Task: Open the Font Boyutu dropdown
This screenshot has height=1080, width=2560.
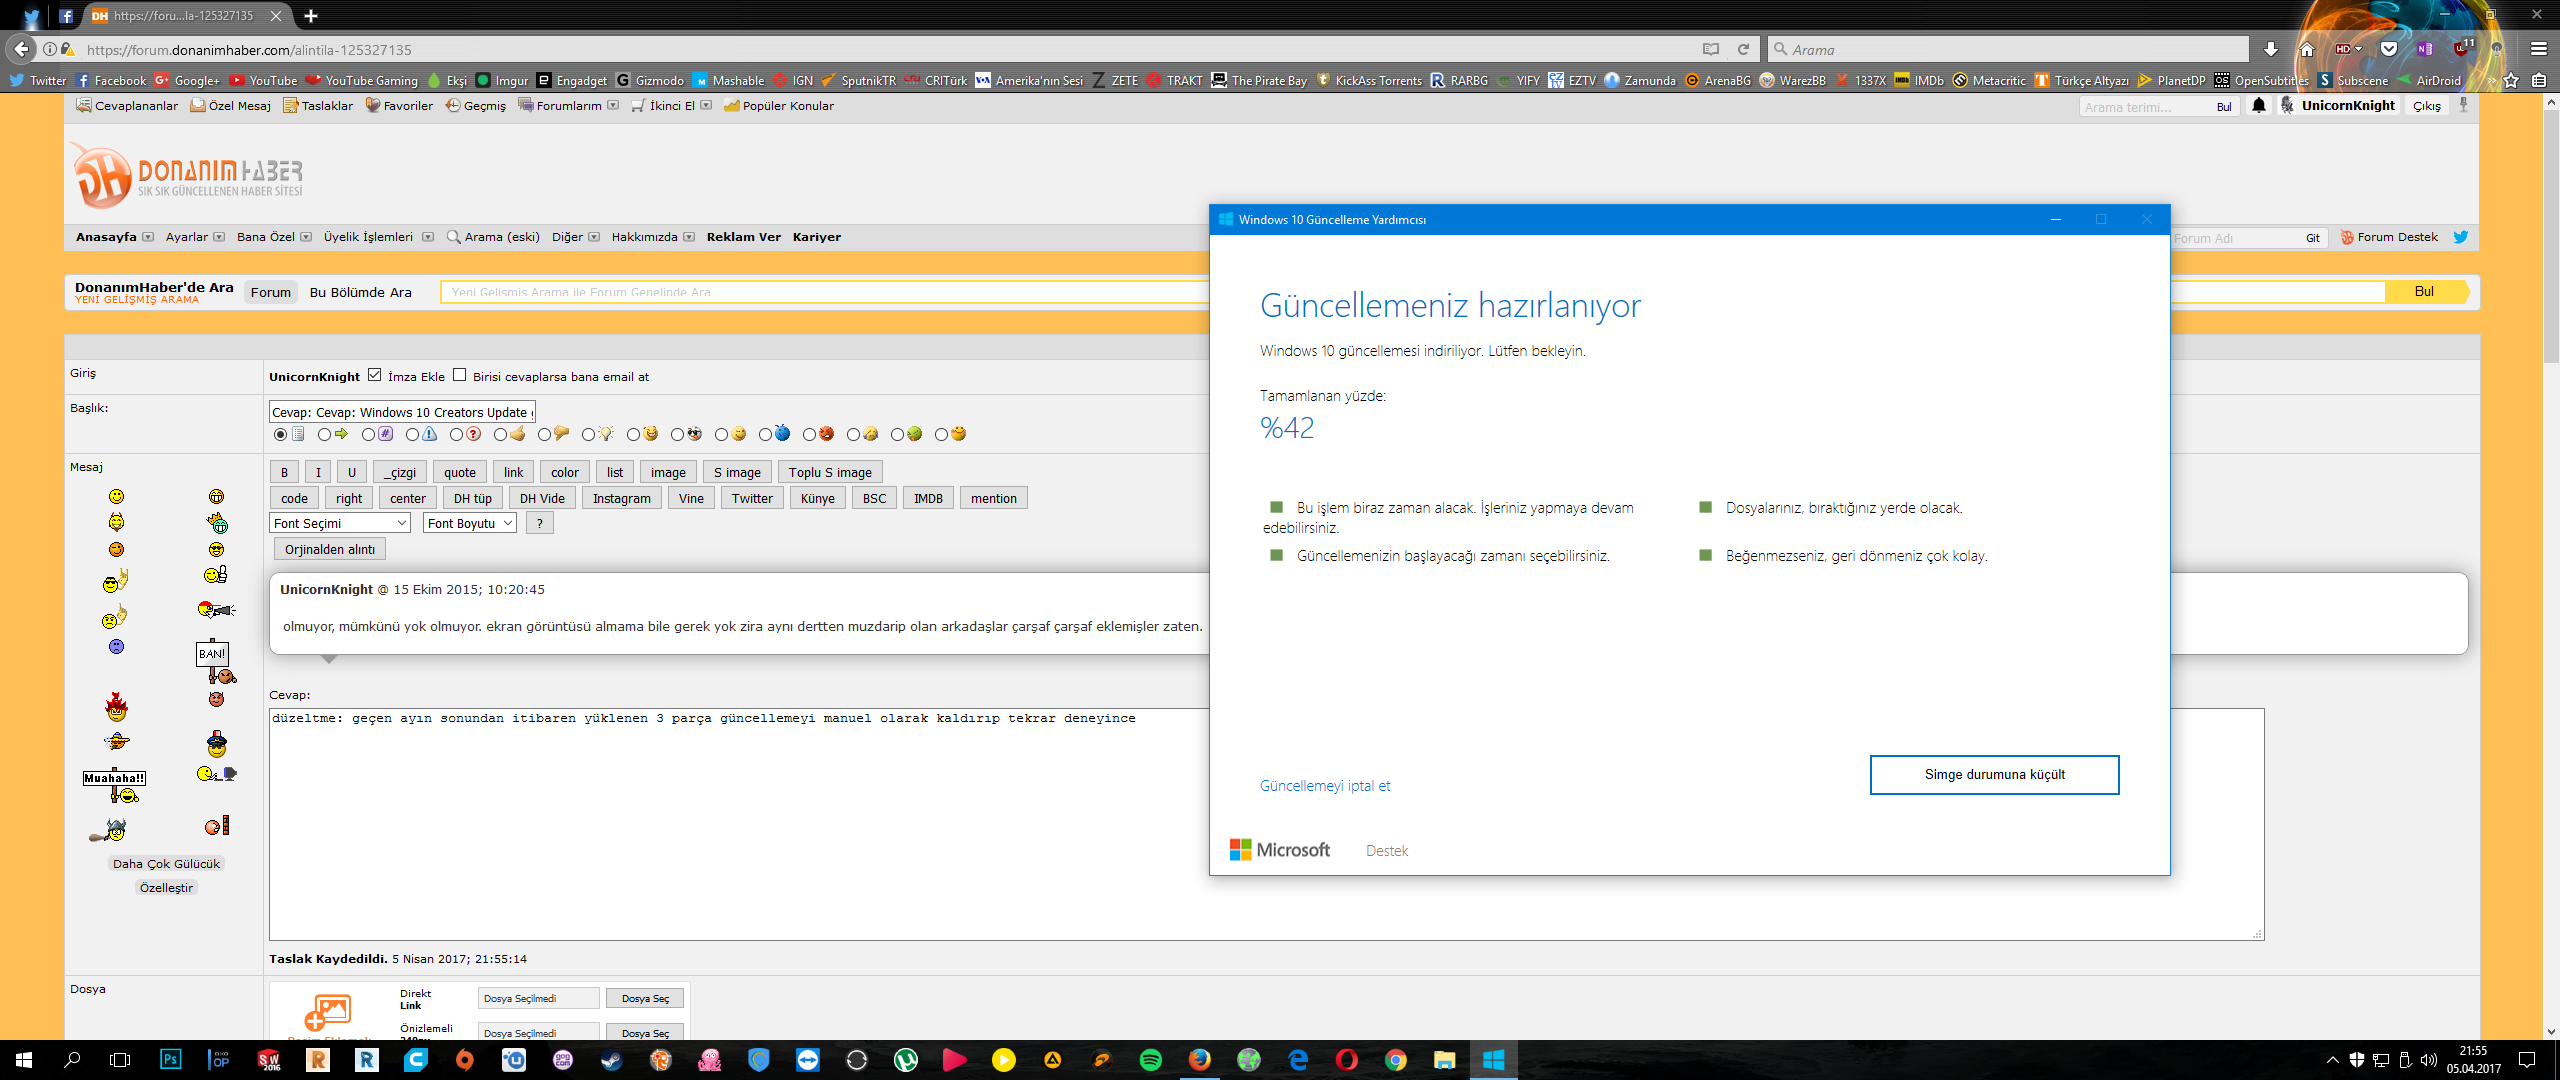Action: click(469, 523)
